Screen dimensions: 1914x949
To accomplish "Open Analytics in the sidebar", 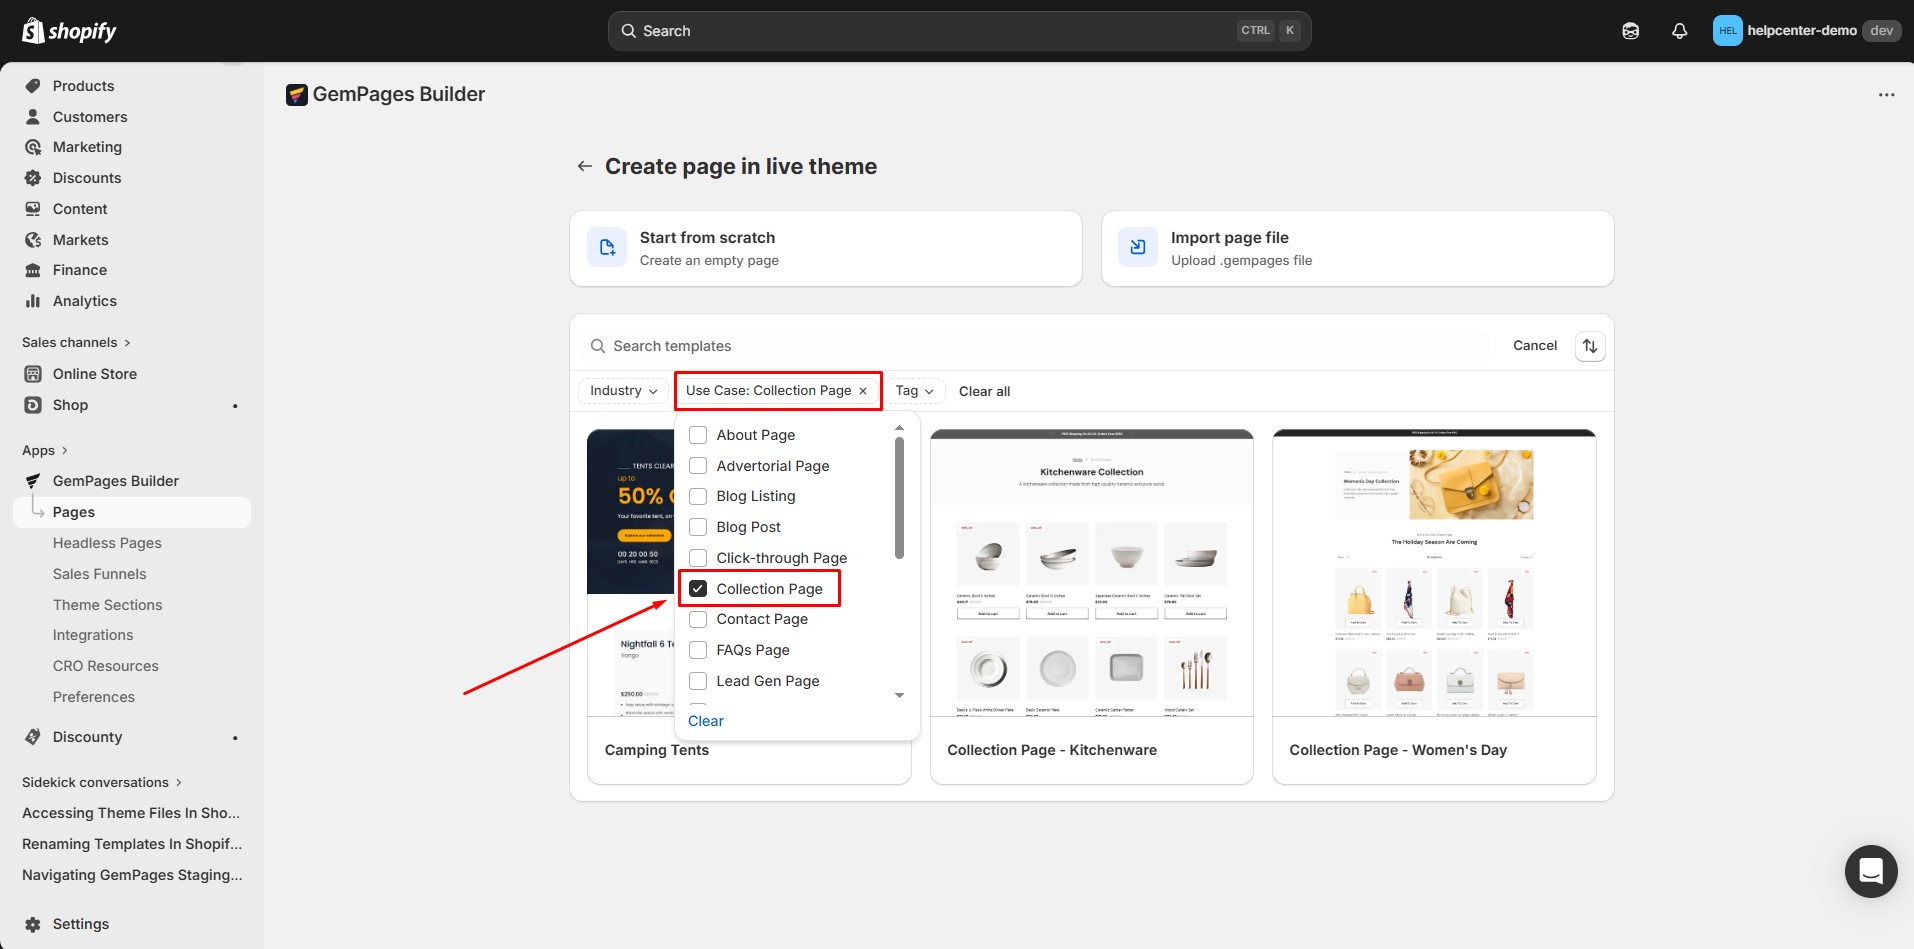I will tap(84, 301).
